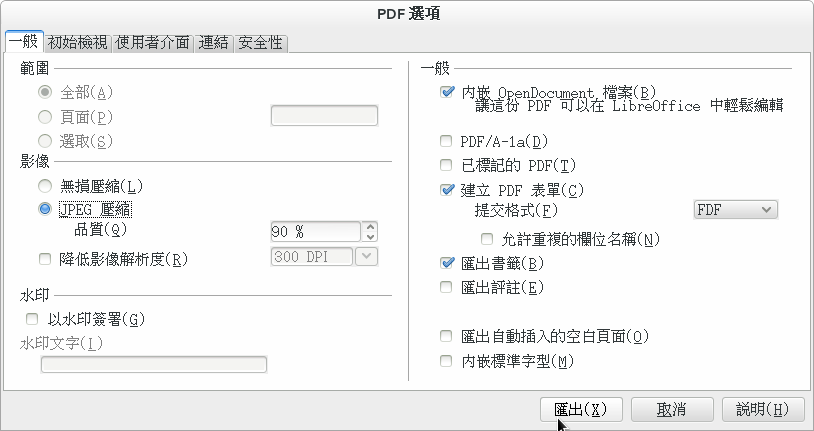The height and width of the screenshot is (431, 814).
Task: Toggle the 已標記的 PDF checkbox
Action: click(x=446, y=165)
